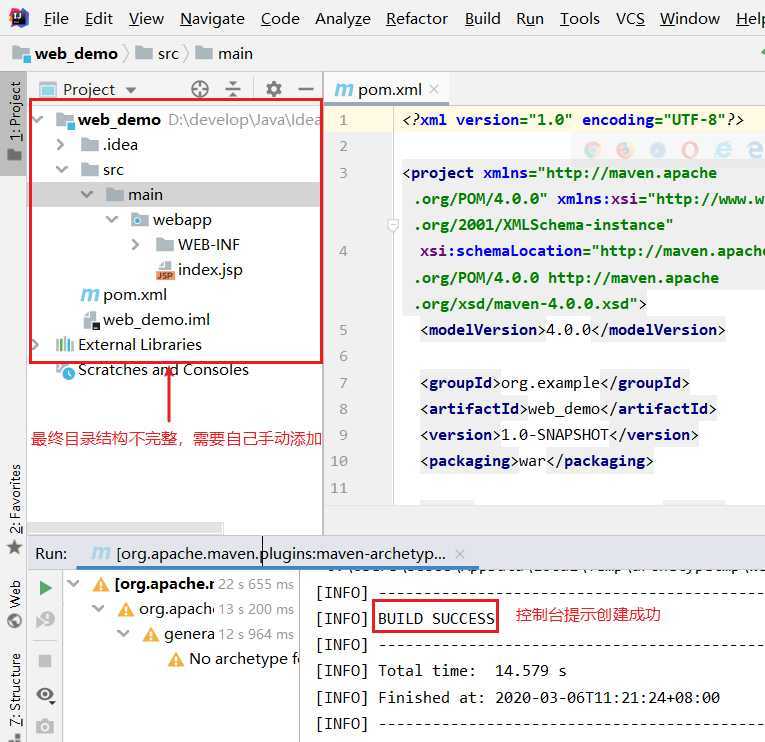This screenshot has height=742, width=765.
Task: Toggle the 2: Favorites side tab
Action: point(15,508)
